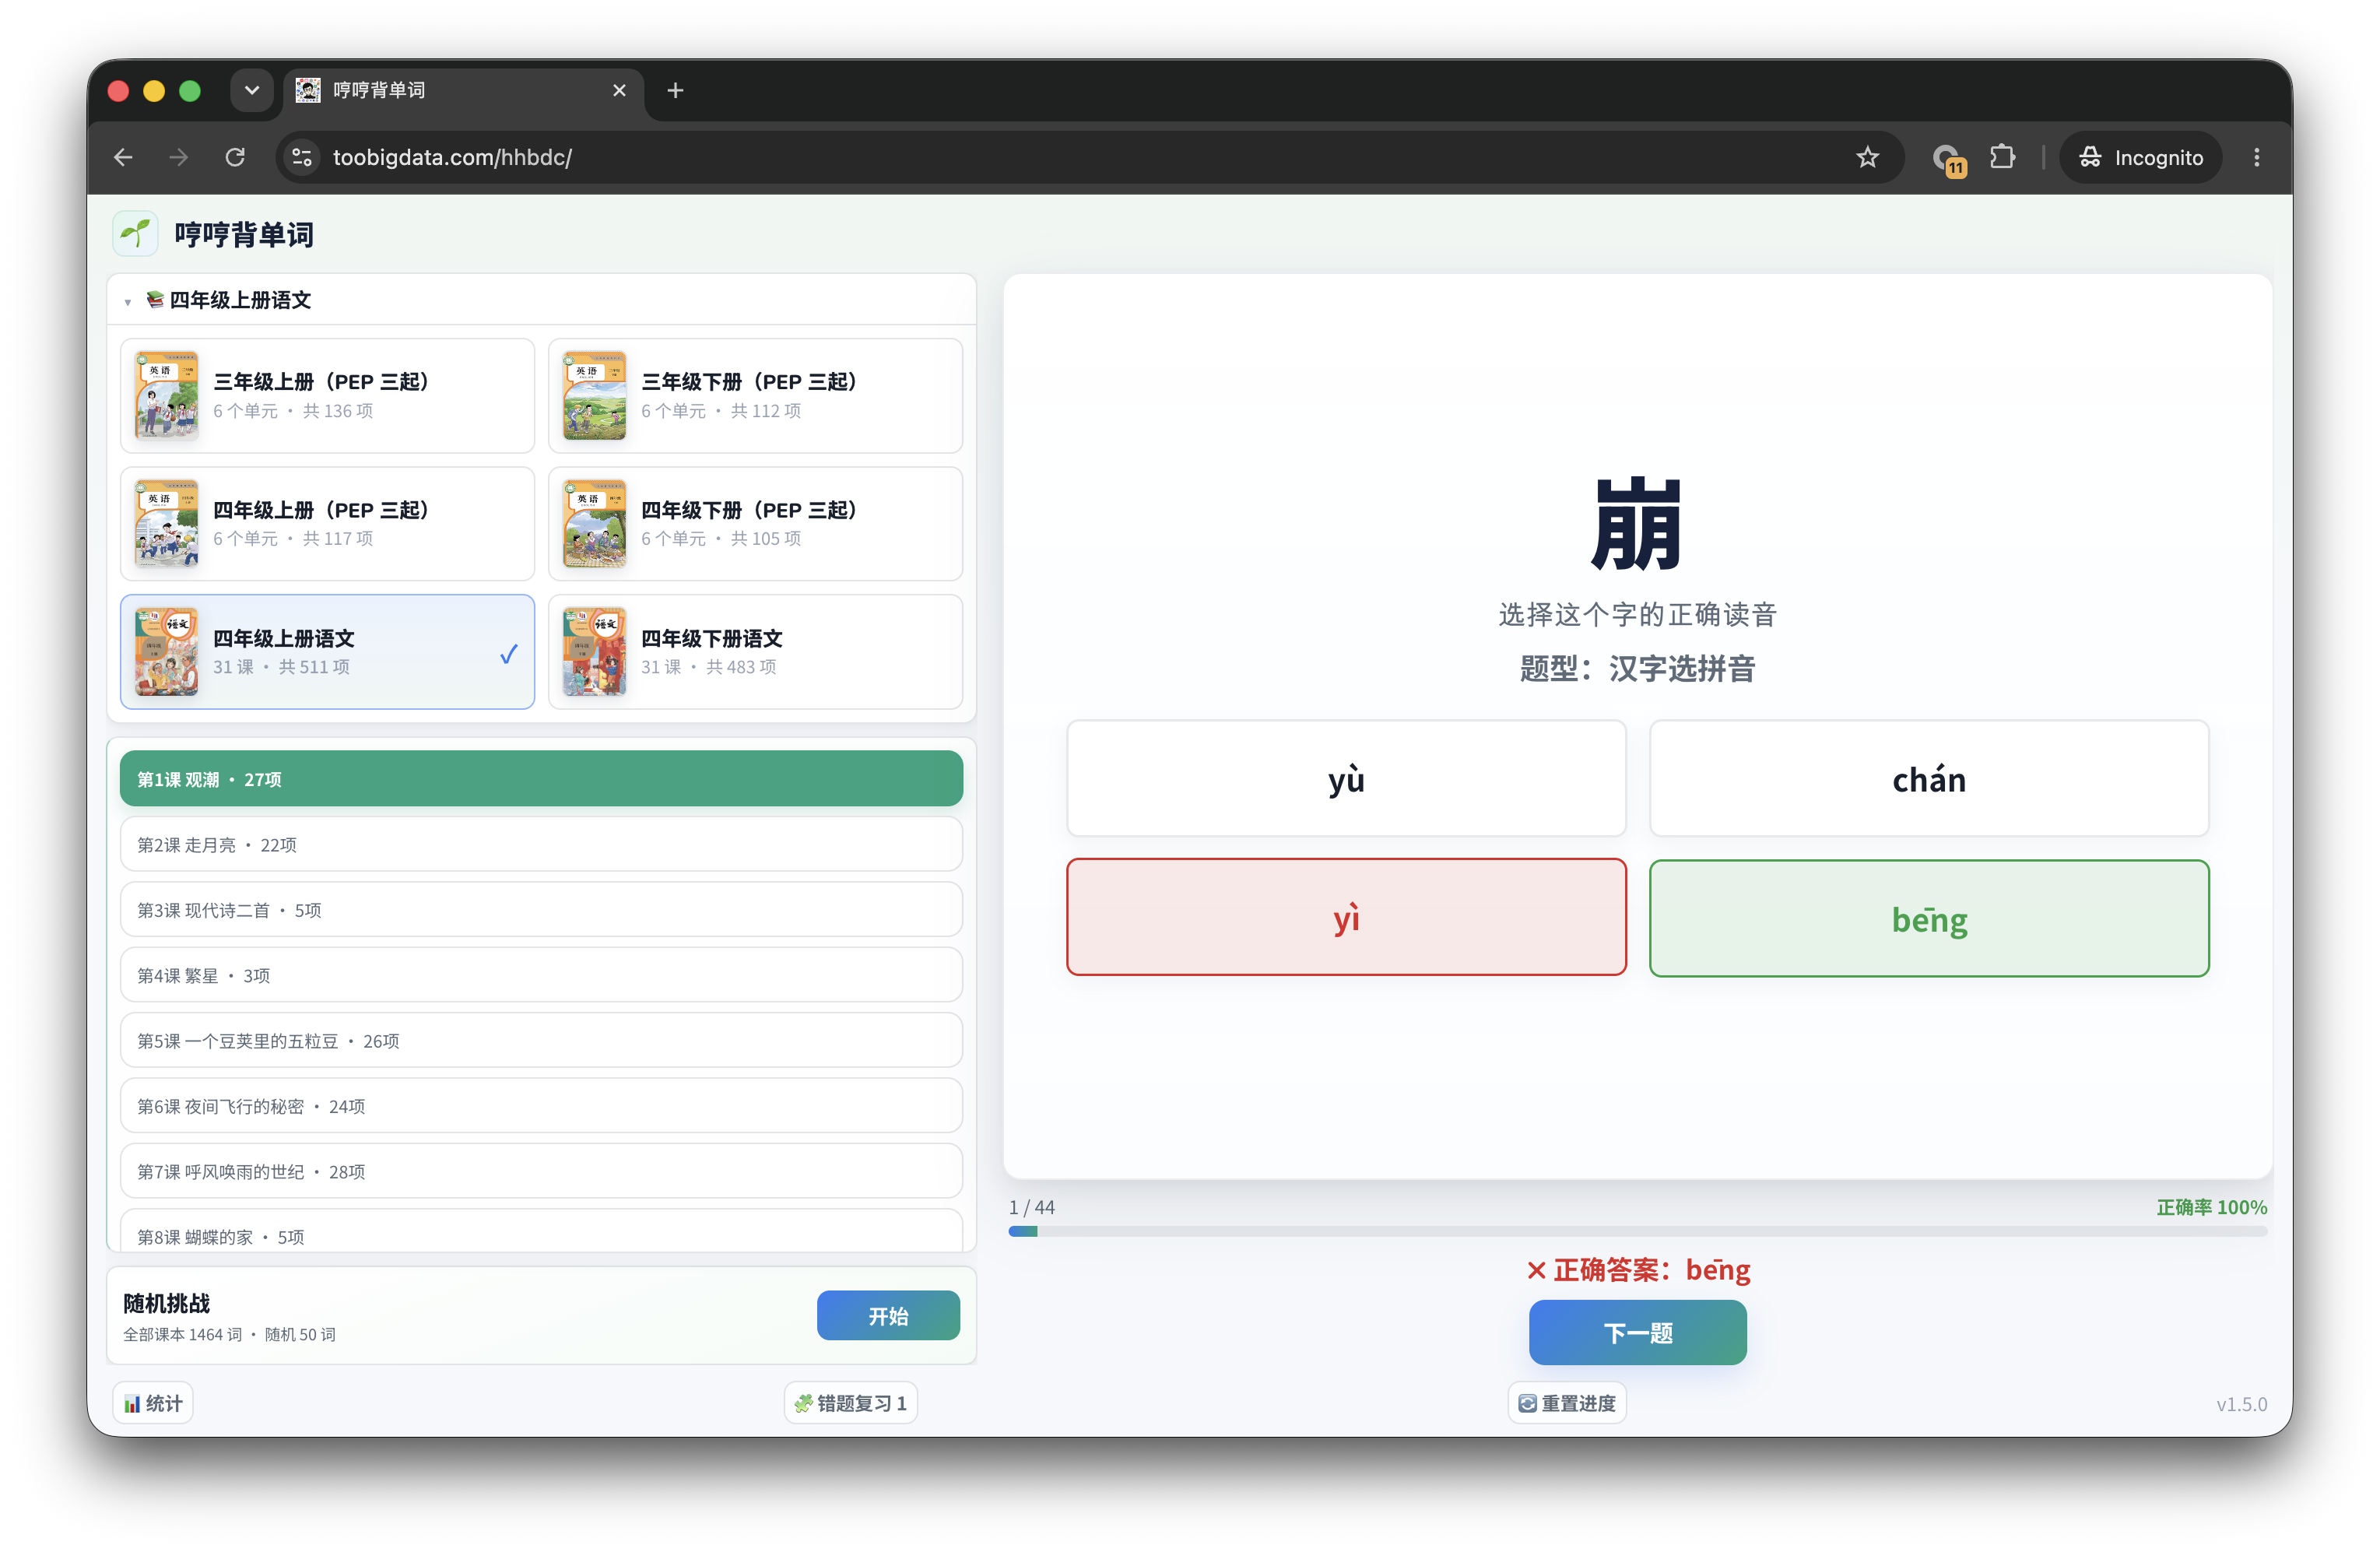
Task: Select the 四年级上册语文 textbook card
Action: coord(327,651)
